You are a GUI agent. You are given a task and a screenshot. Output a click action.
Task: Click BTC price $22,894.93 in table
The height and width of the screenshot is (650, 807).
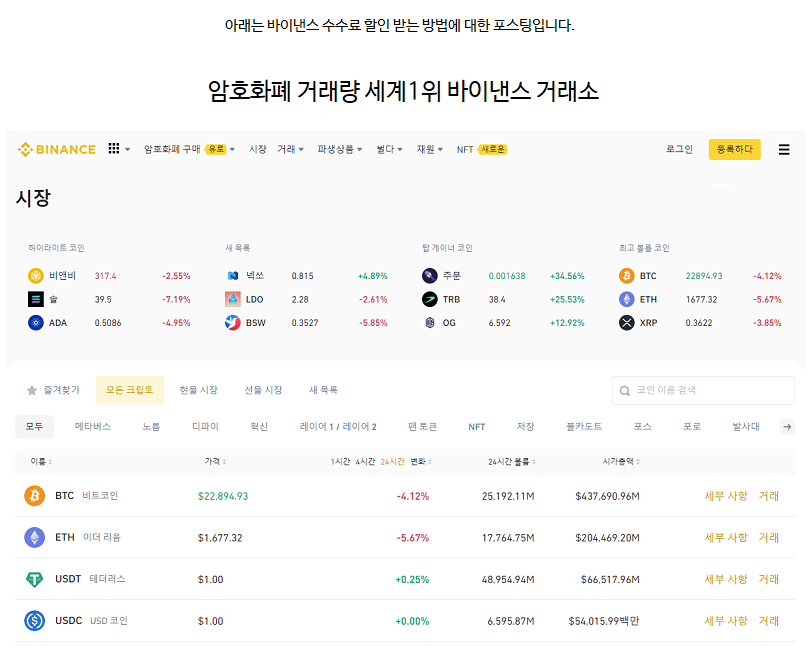pos(223,496)
